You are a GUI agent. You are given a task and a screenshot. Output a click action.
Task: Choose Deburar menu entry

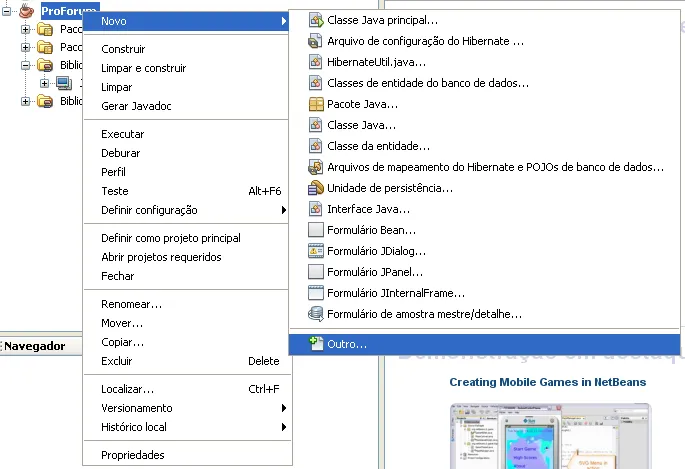[188, 153]
